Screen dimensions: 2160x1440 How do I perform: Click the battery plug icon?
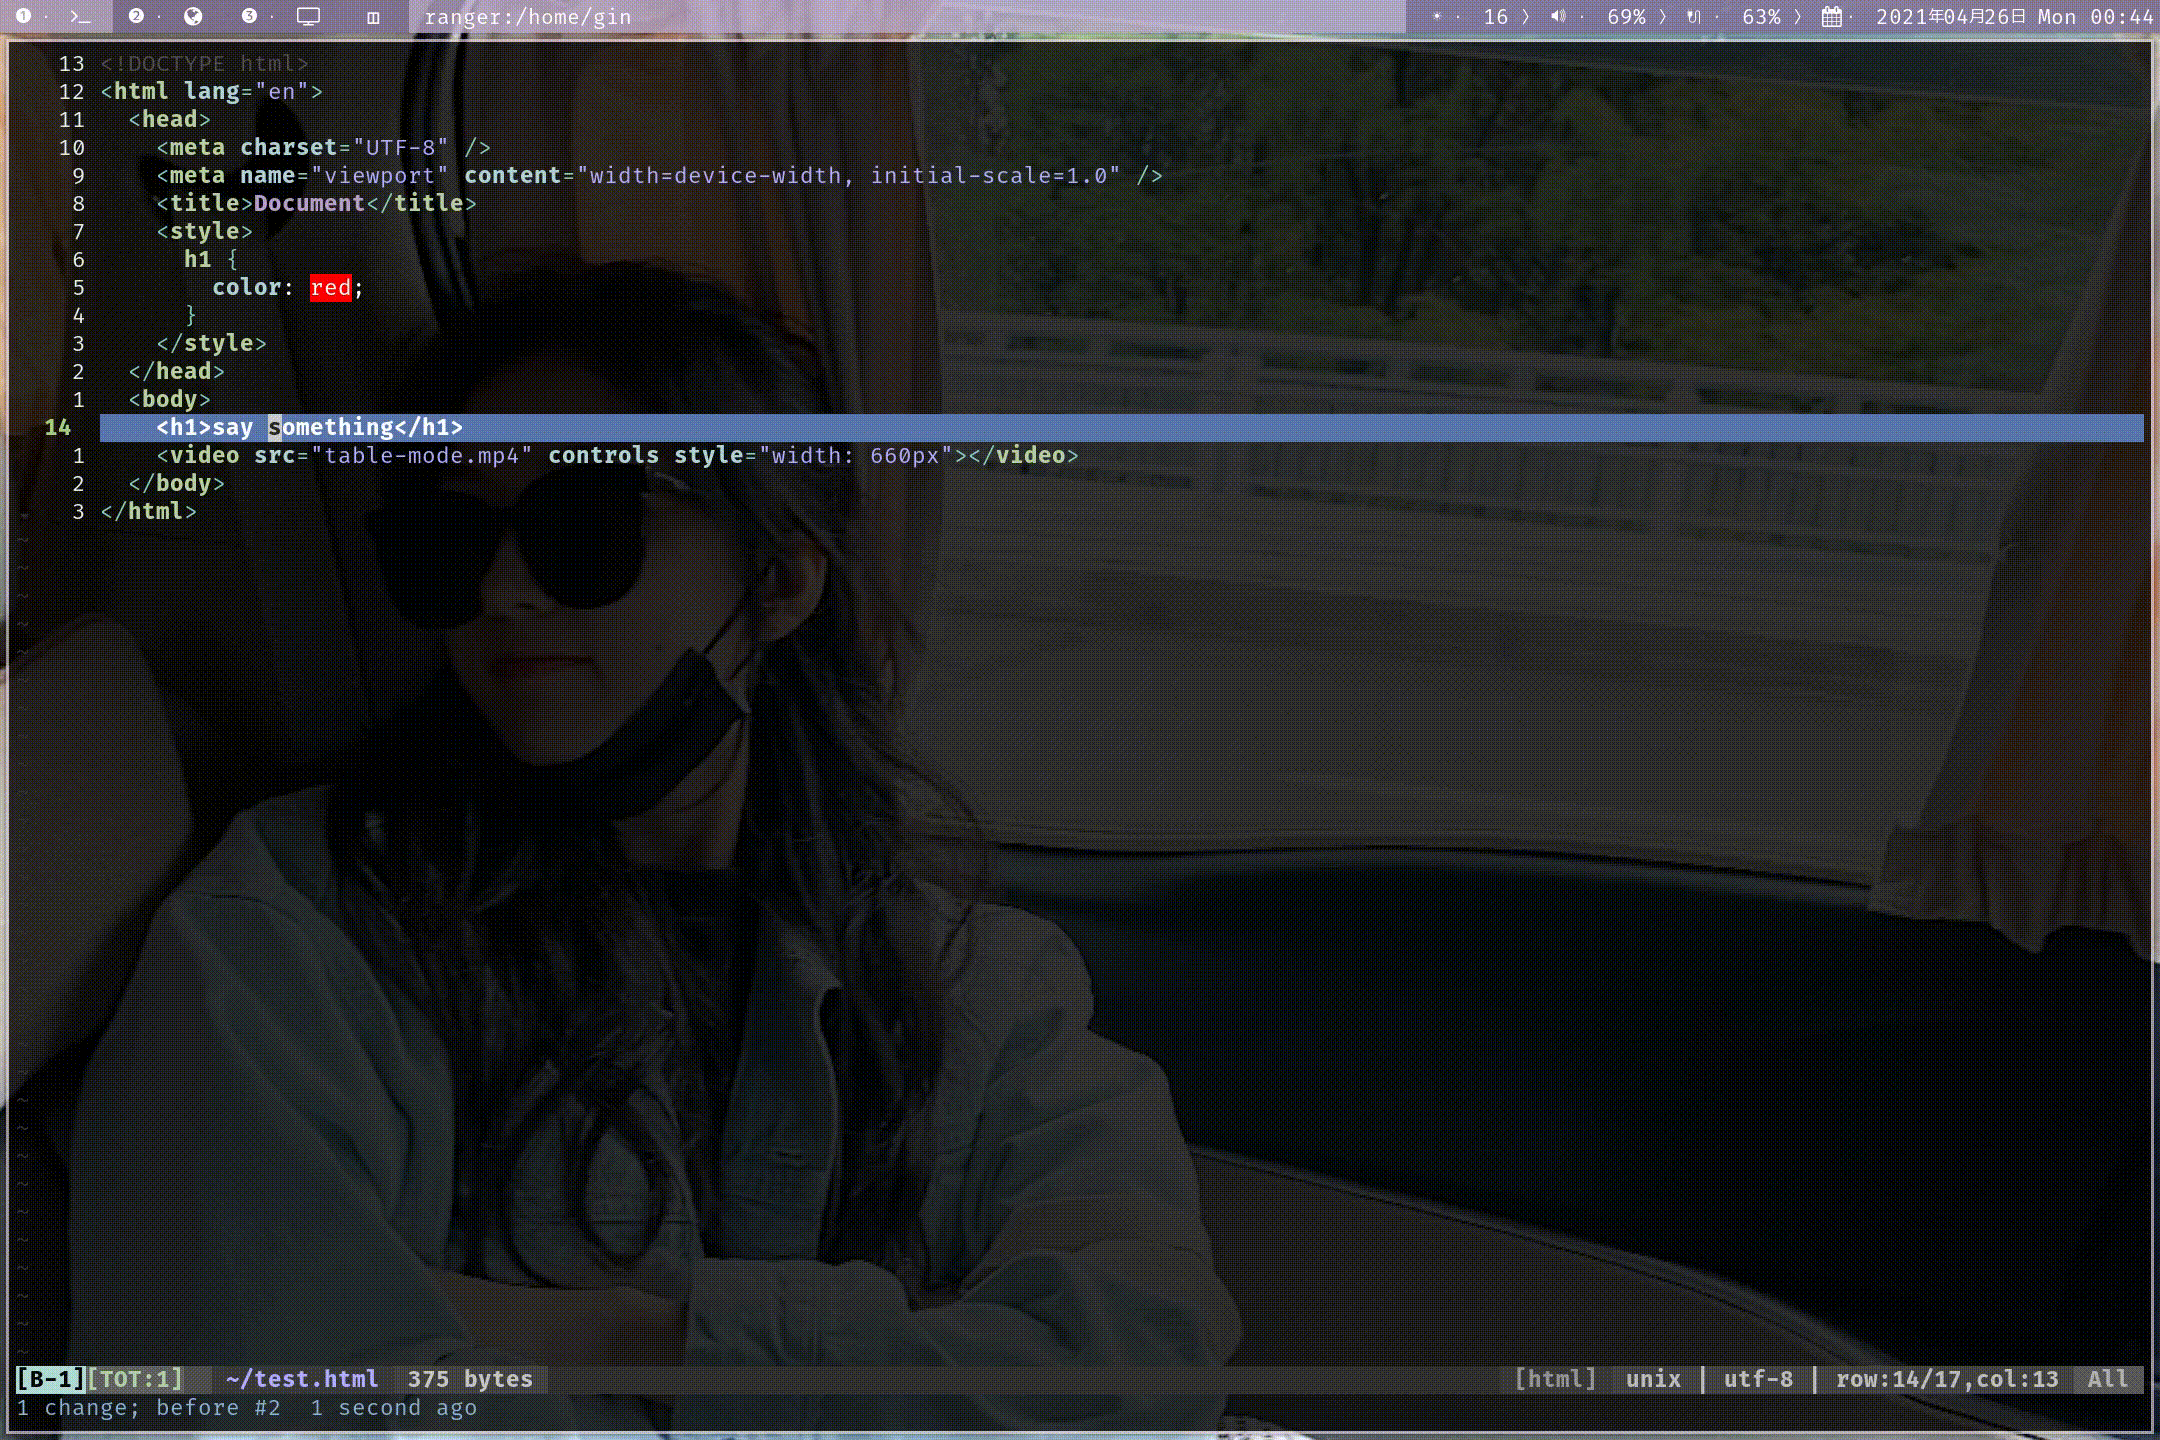coord(1693,17)
